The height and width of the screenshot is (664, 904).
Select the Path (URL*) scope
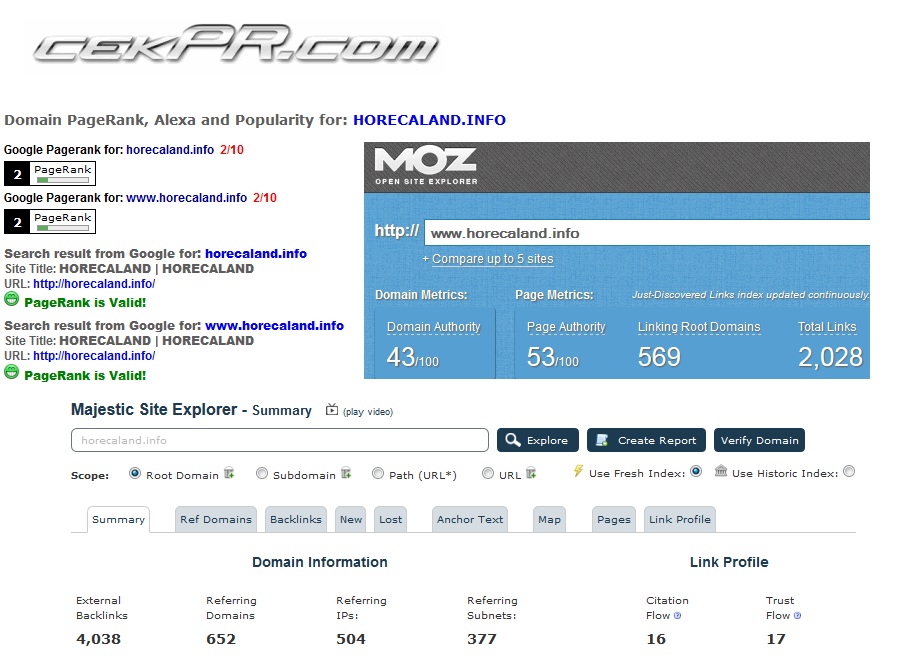(378, 473)
